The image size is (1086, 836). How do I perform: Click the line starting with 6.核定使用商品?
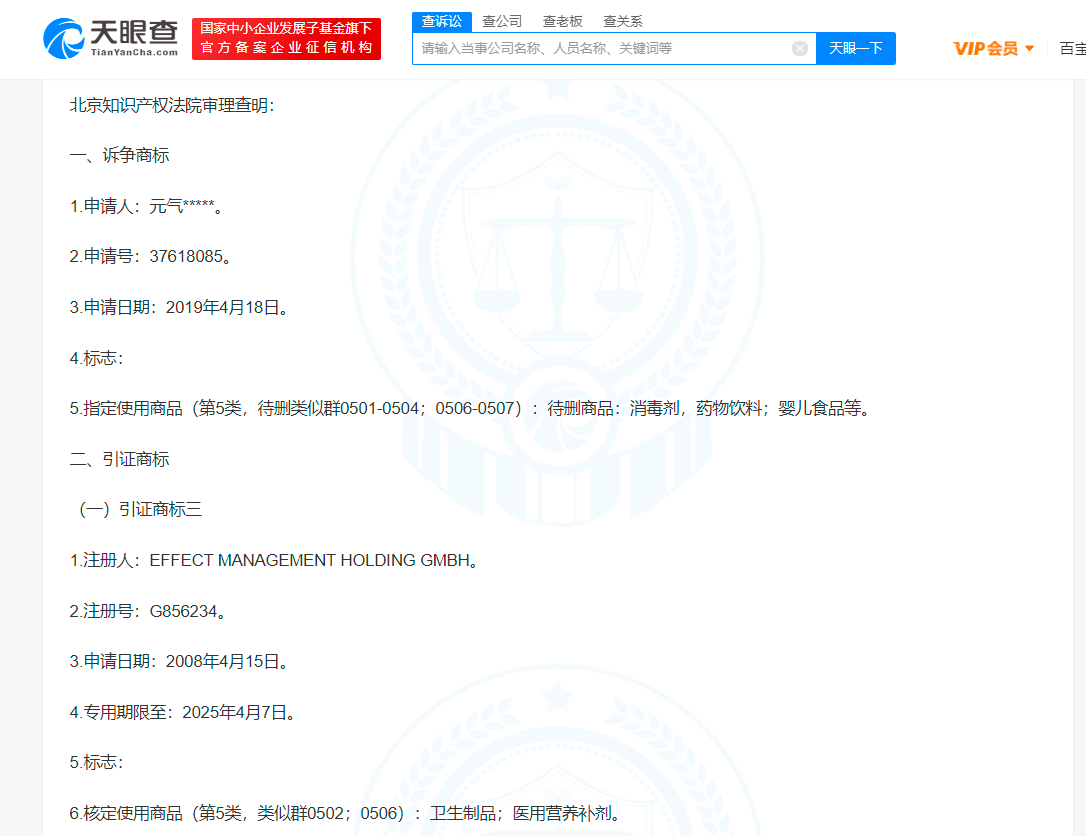pyautogui.click(x=345, y=813)
